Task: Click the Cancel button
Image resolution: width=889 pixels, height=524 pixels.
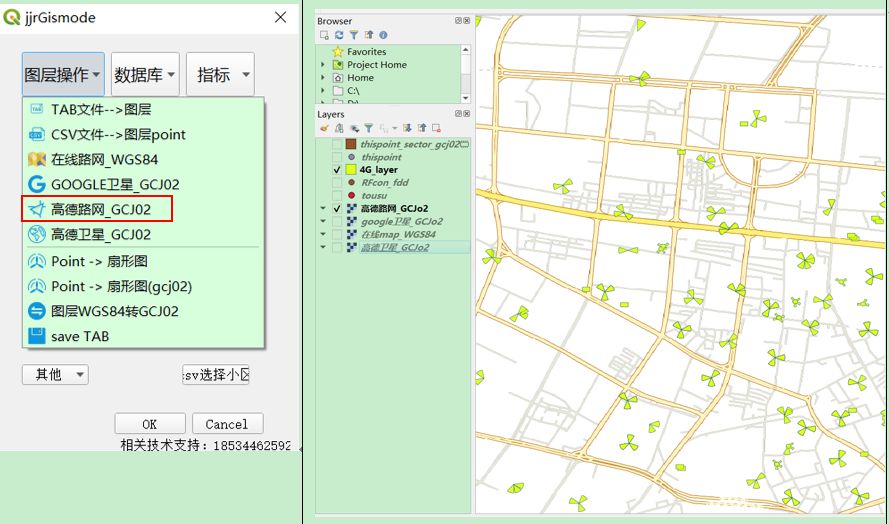Action: pyautogui.click(x=227, y=424)
